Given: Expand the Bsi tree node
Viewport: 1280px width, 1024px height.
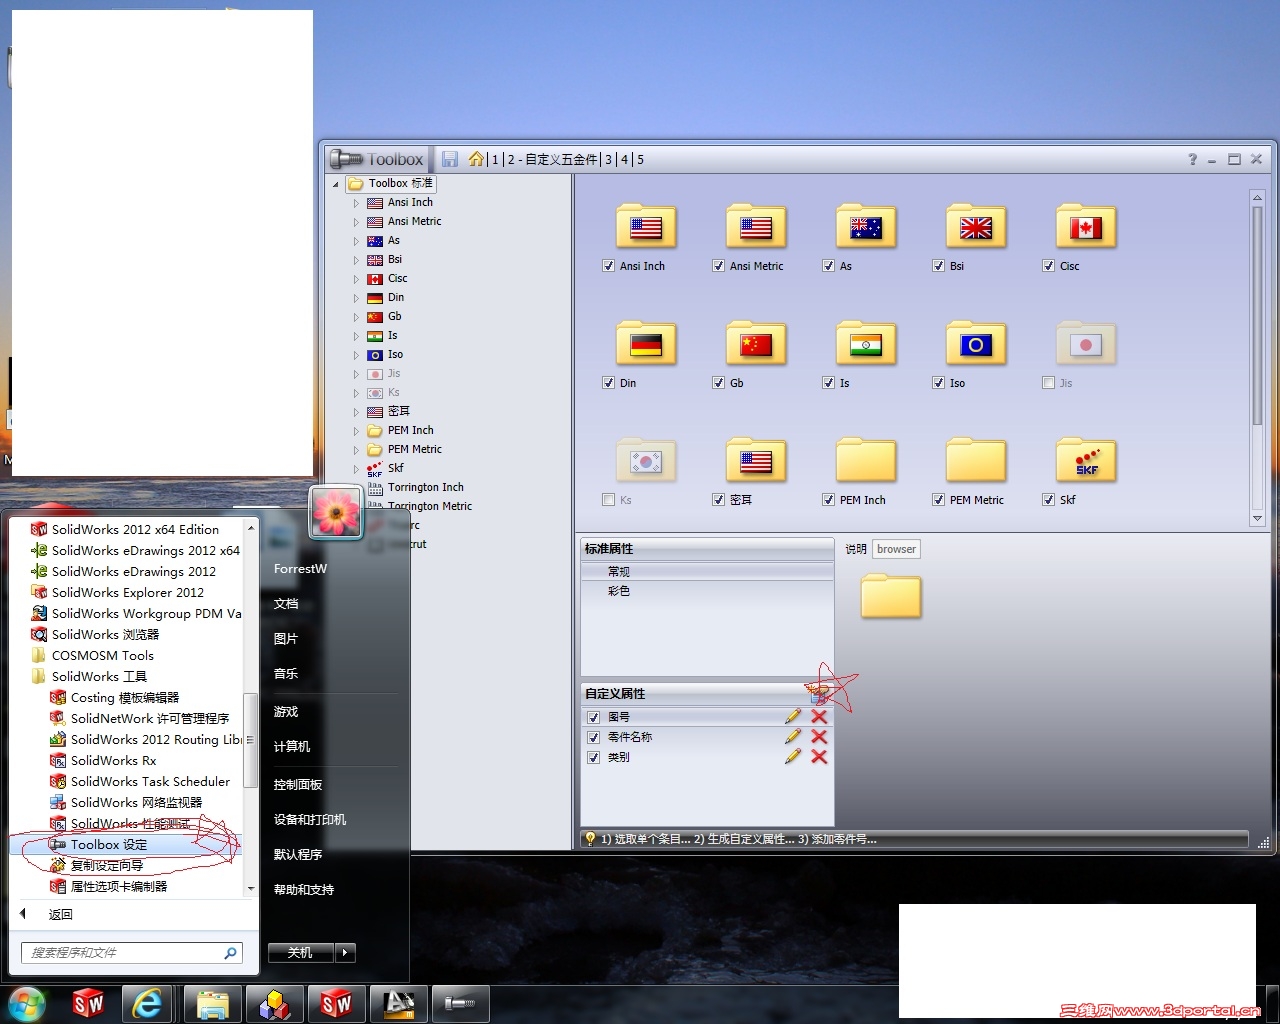Looking at the screenshot, I should pyautogui.click(x=355, y=260).
